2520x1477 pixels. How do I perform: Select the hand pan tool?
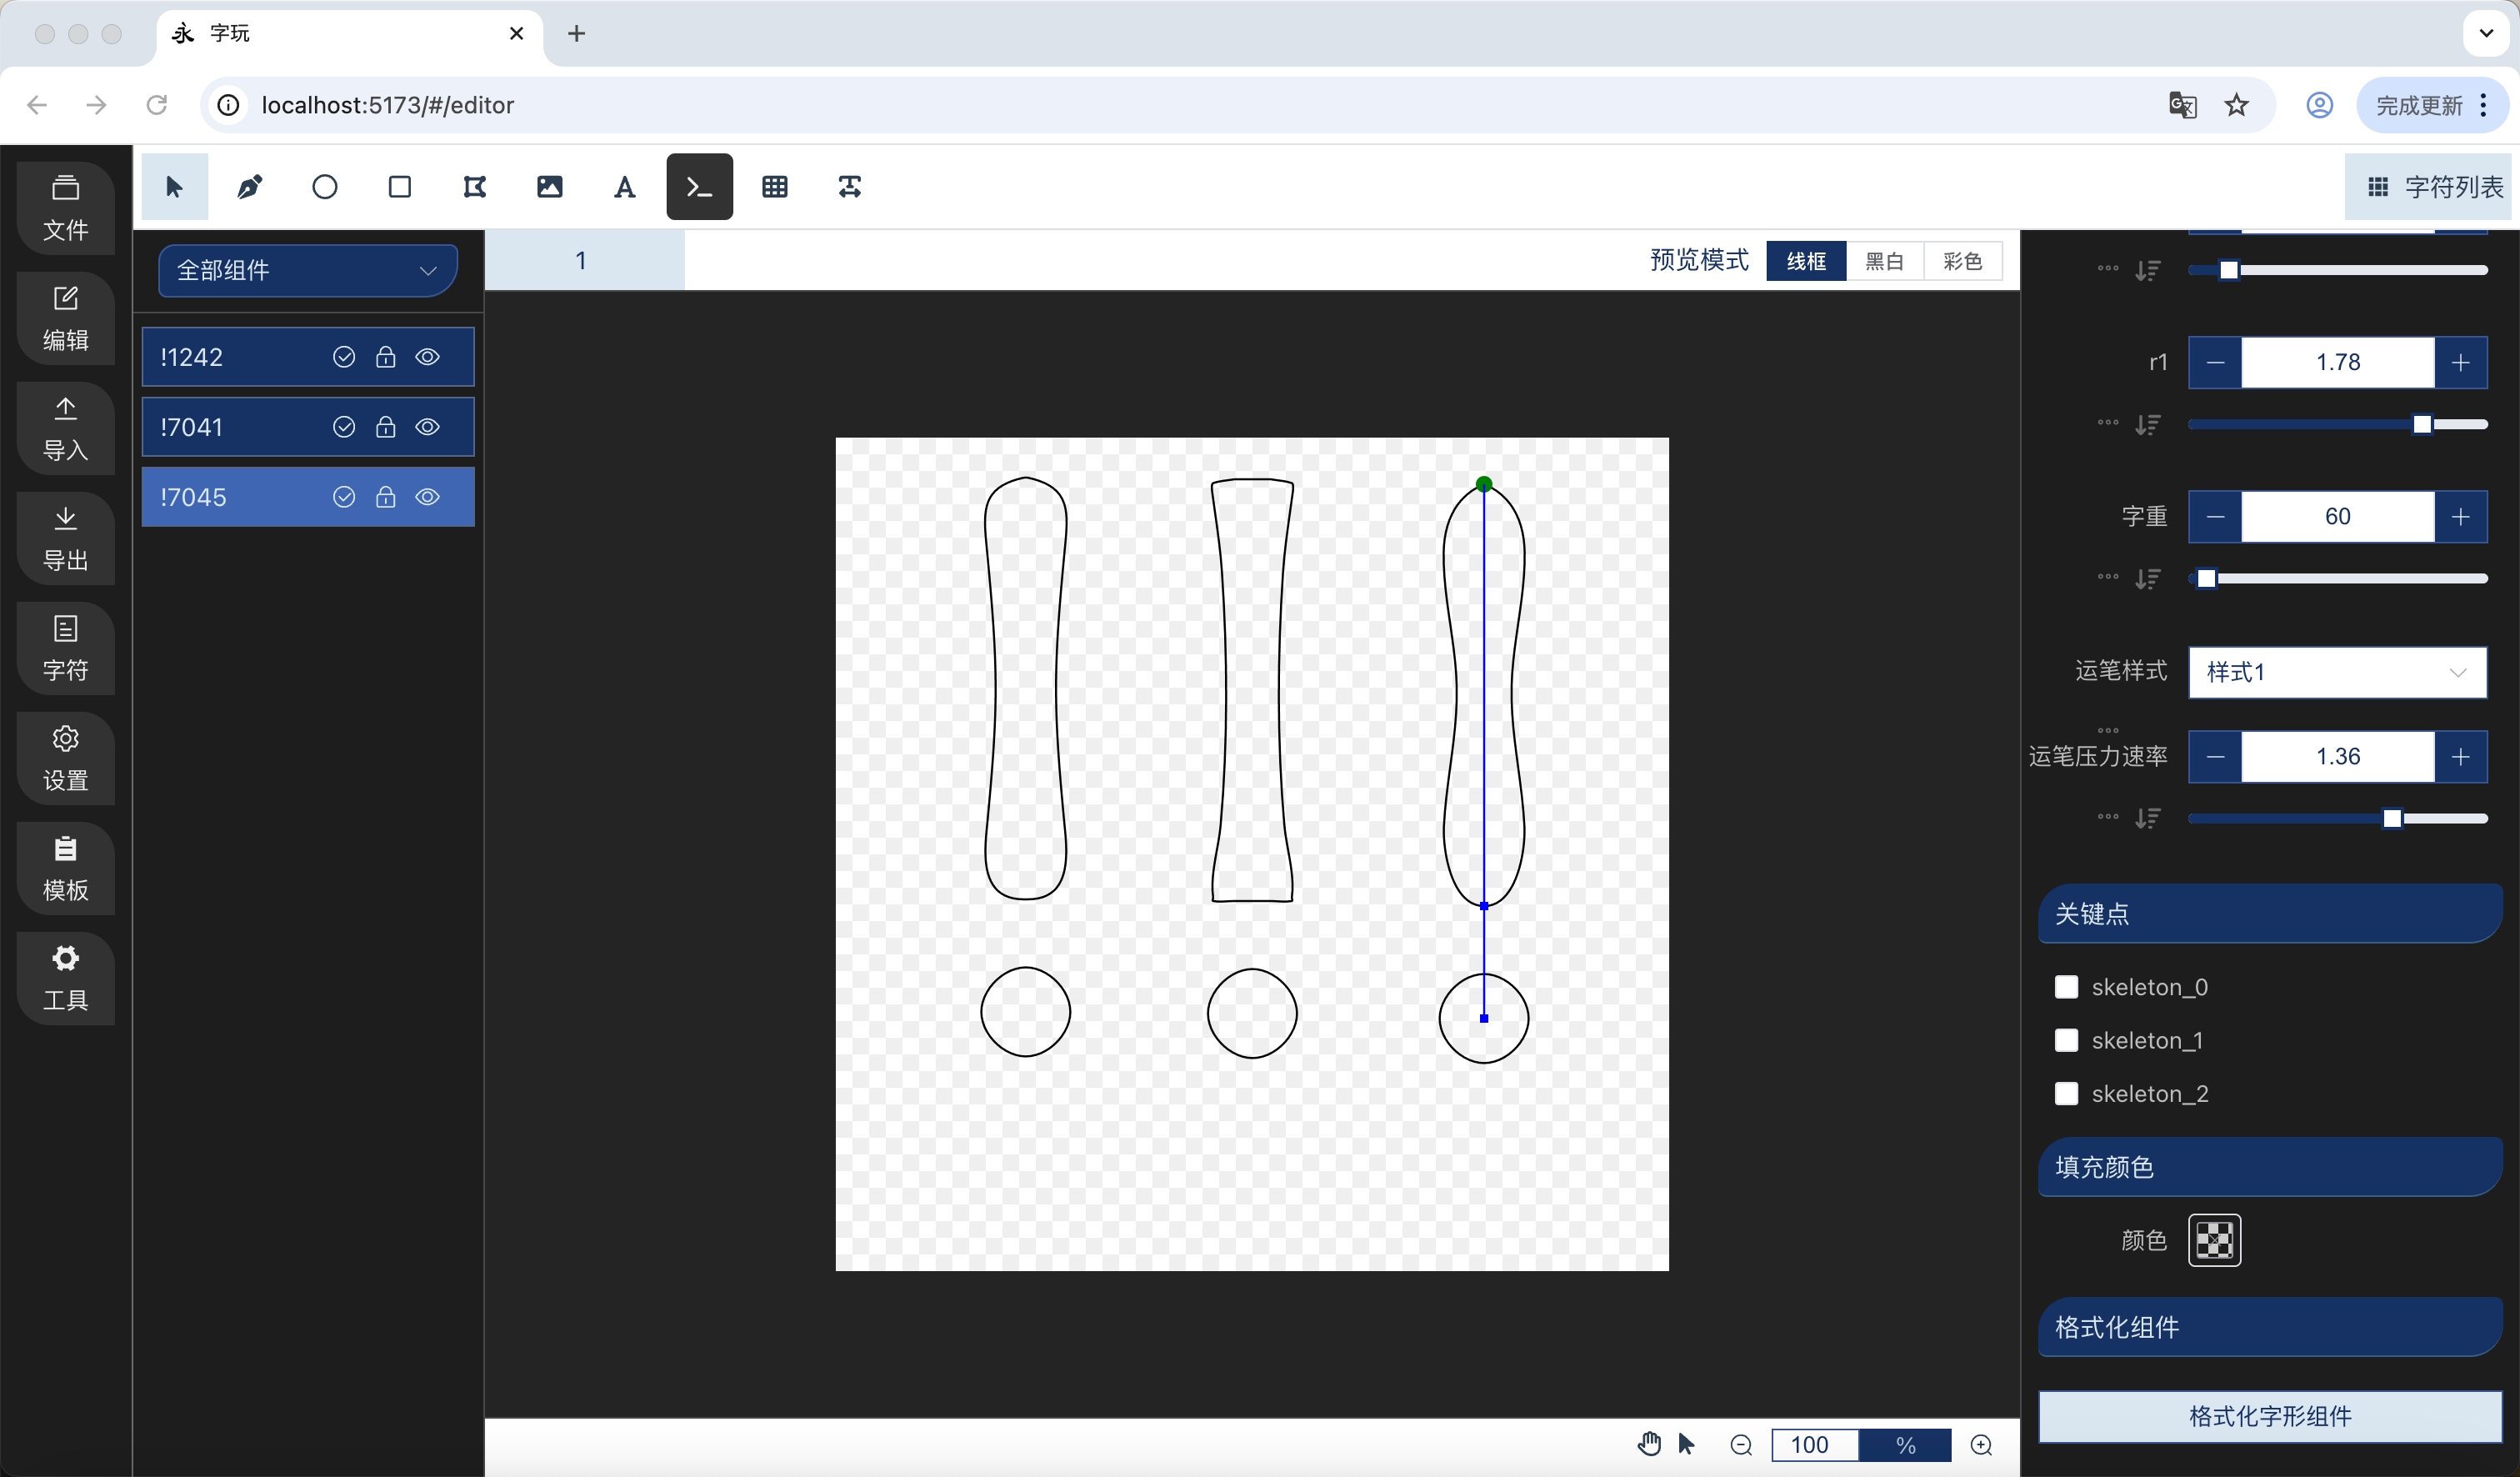coord(1649,1444)
